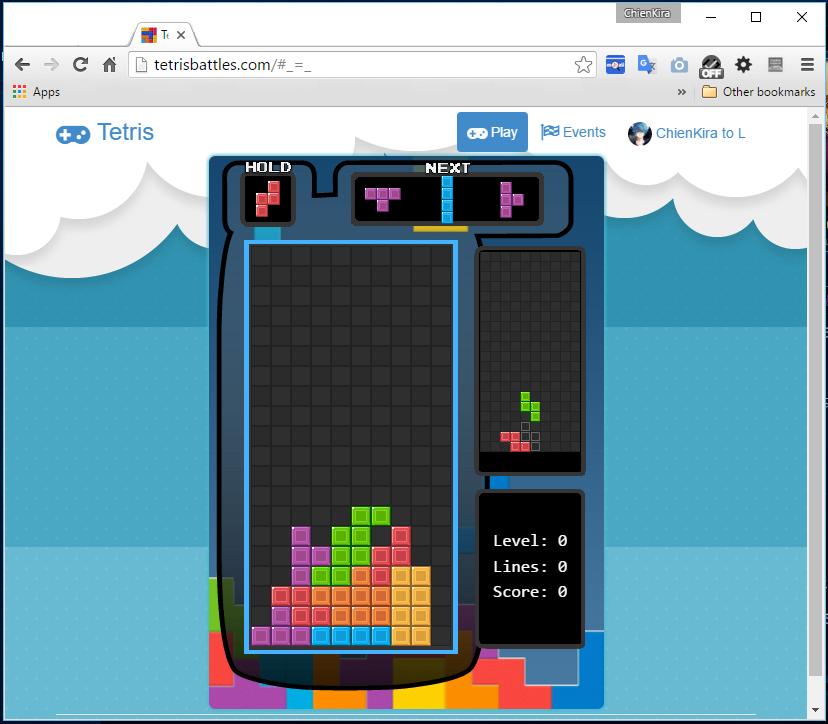Click the third next purple T piece
The height and width of the screenshot is (724, 828).
(511, 200)
